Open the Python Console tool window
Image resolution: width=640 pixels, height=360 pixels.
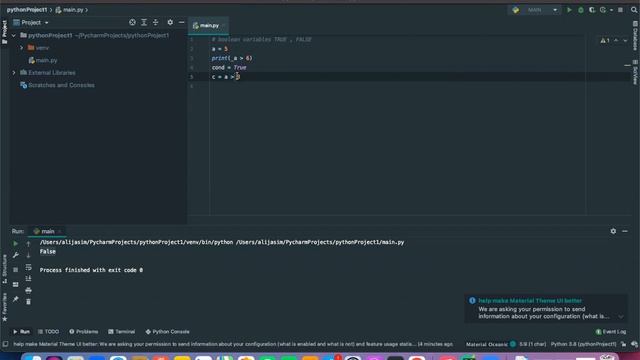click(167, 332)
